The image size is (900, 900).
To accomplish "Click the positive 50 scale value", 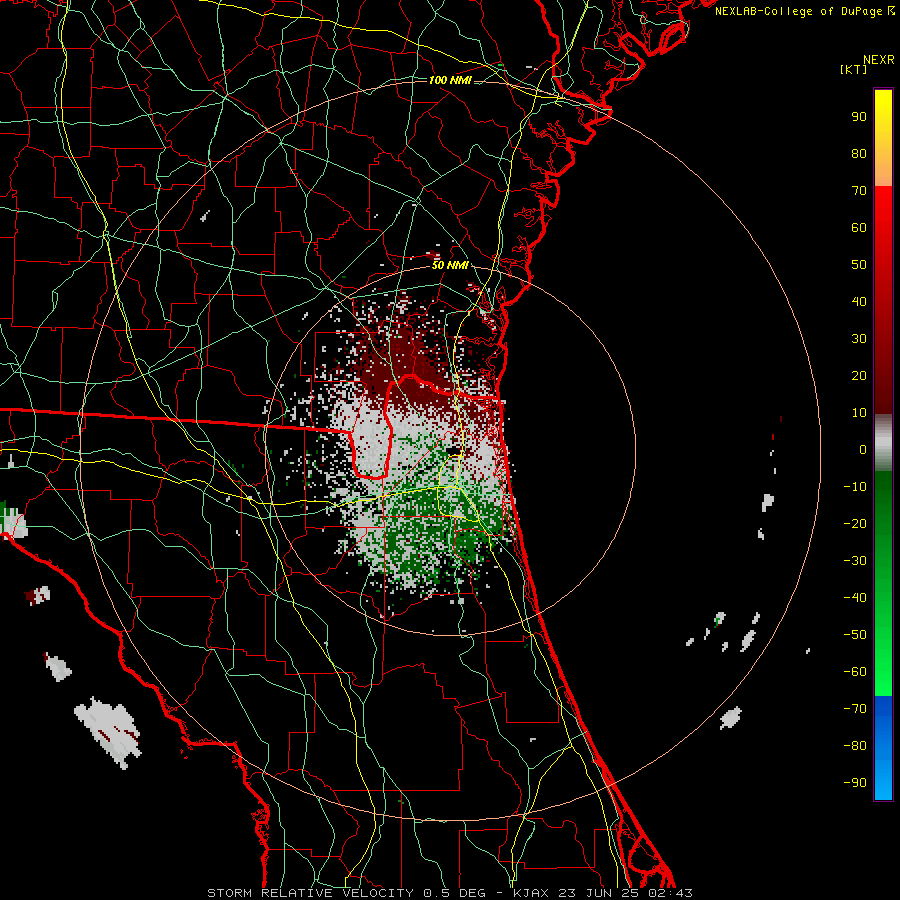I will pos(859,265).
